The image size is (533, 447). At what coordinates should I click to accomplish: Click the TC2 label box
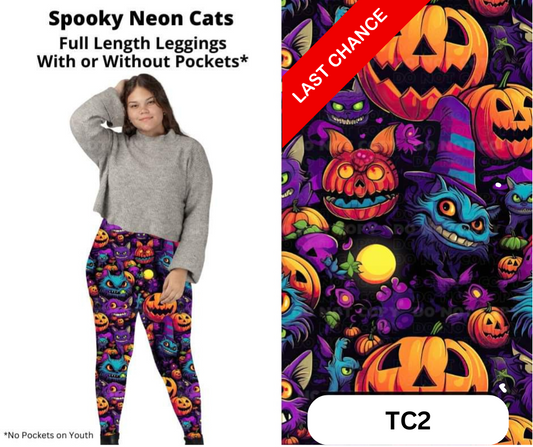(408, 420)
